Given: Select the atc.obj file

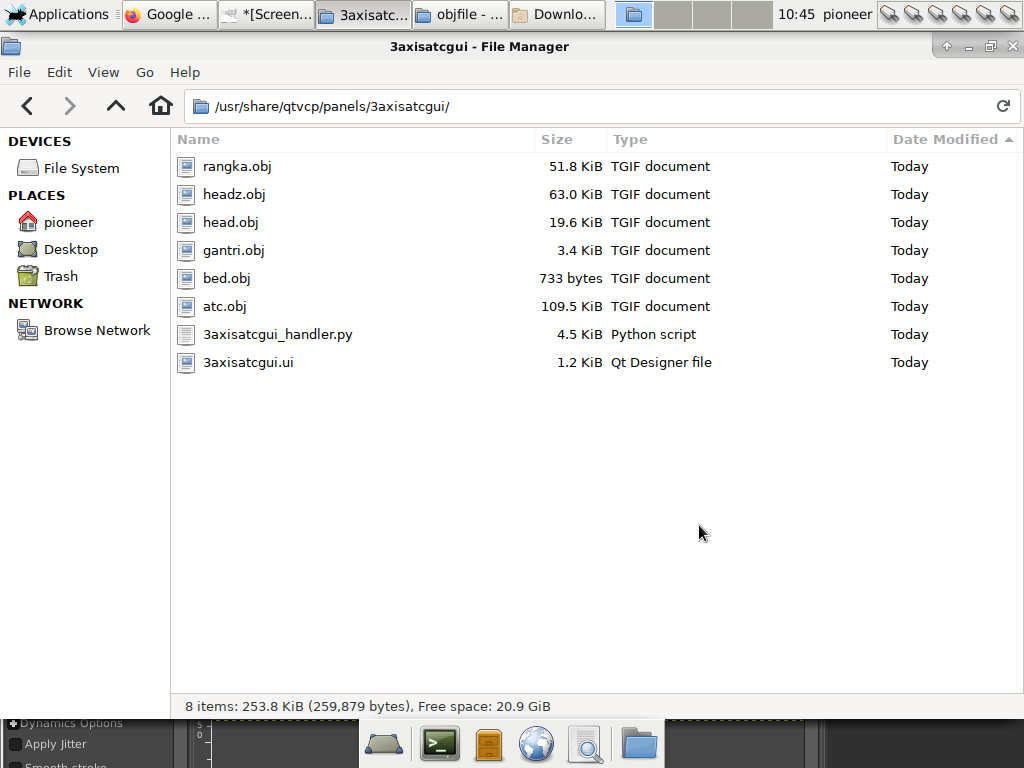Looking at the screenshot, I should pyautogui.click(x=224, y=306).
